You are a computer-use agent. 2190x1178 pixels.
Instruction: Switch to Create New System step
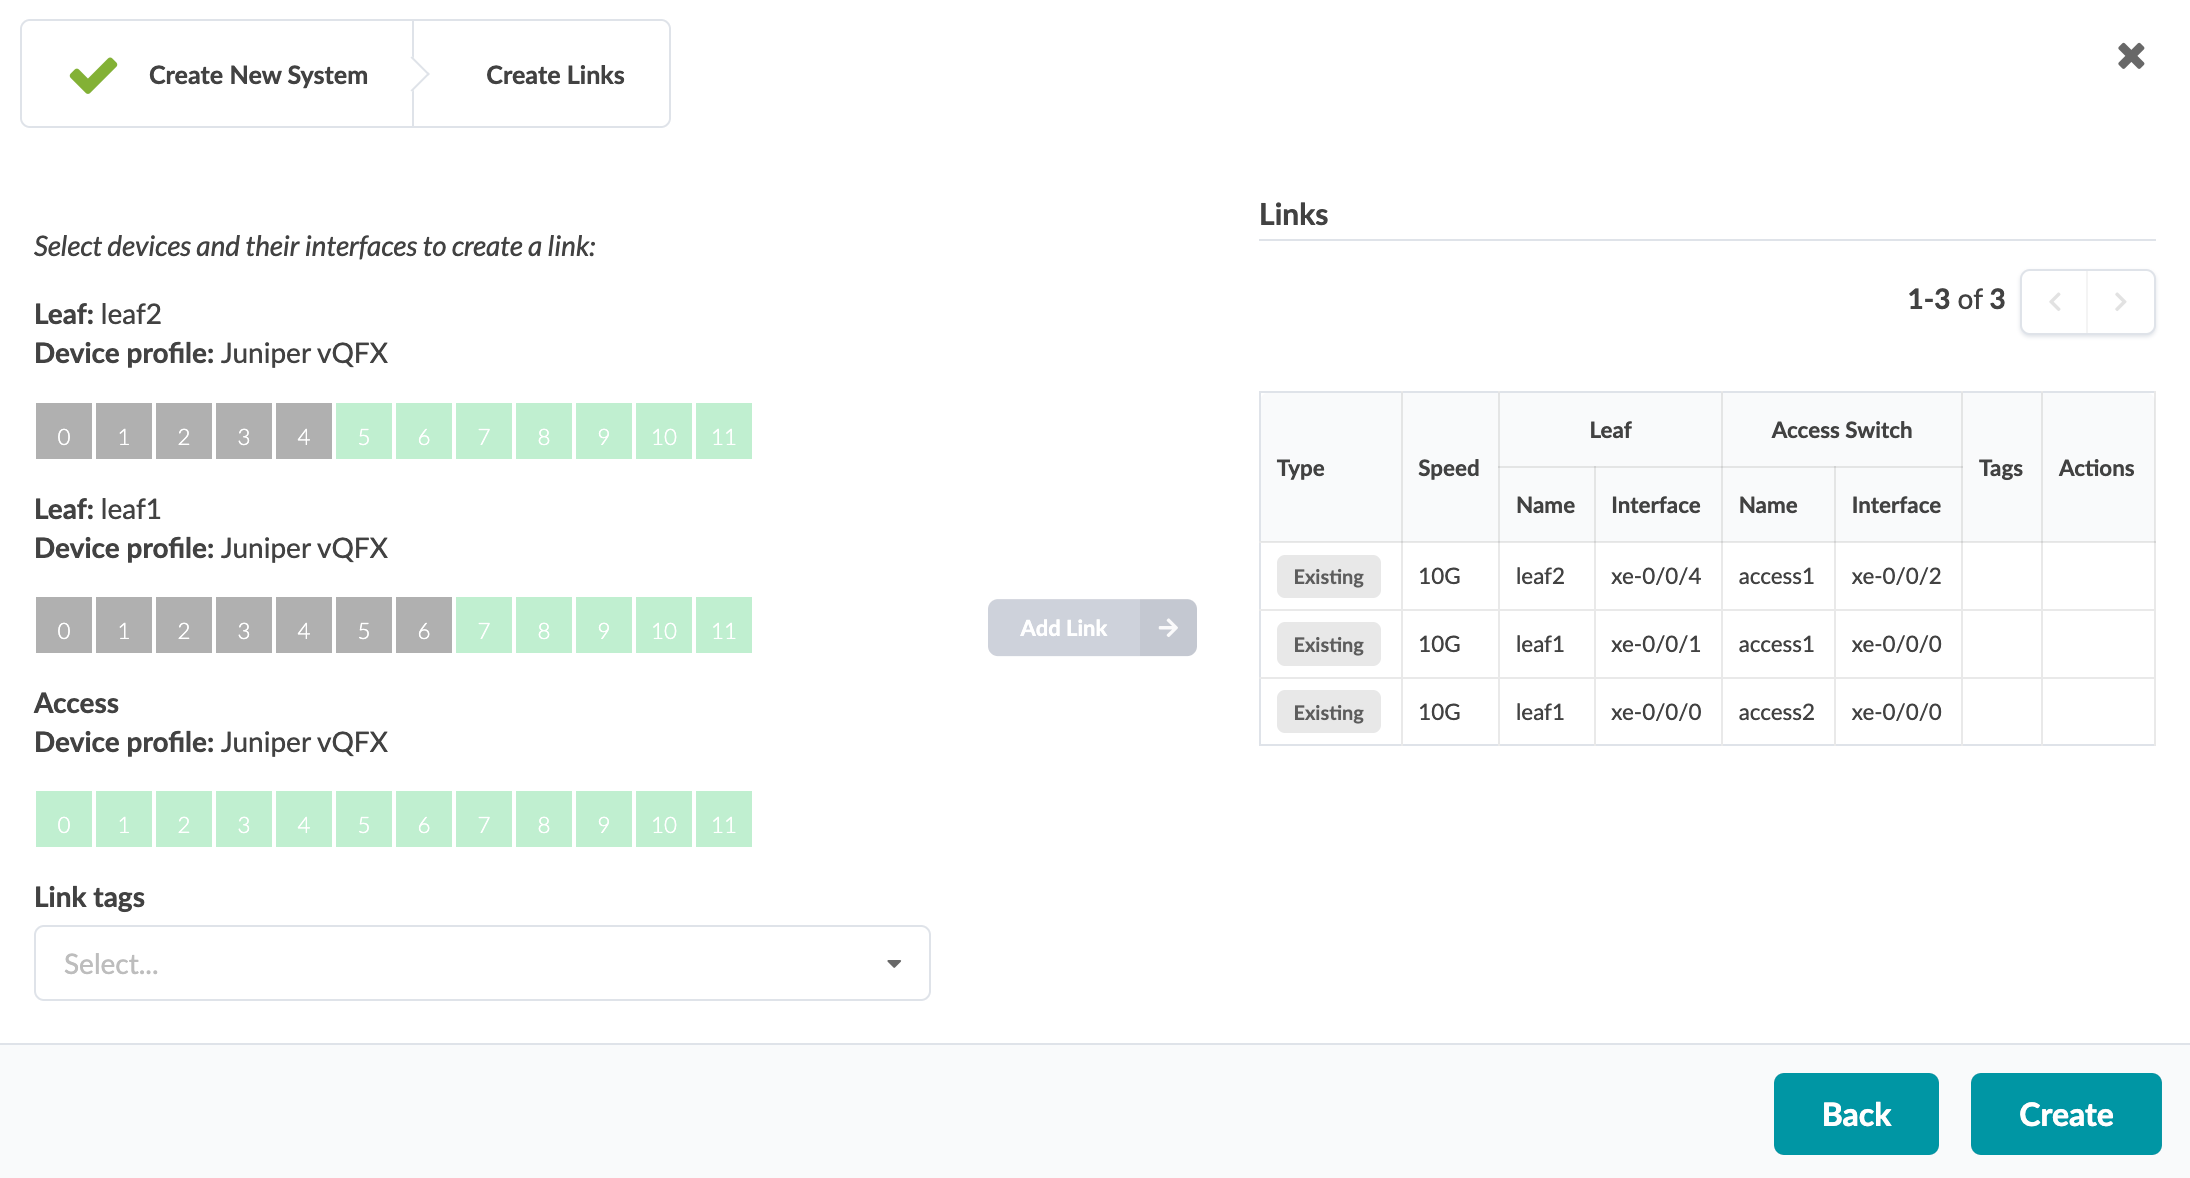coord(257,75)
